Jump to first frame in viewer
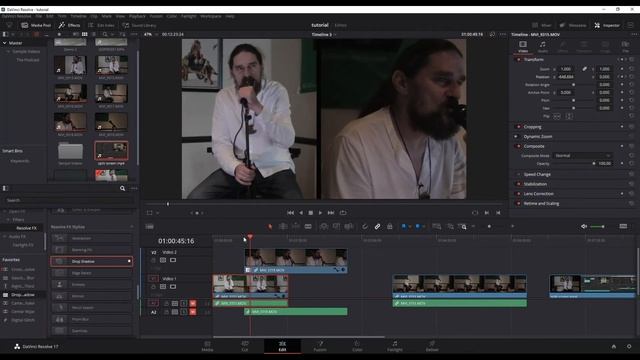 click(290, 213)
